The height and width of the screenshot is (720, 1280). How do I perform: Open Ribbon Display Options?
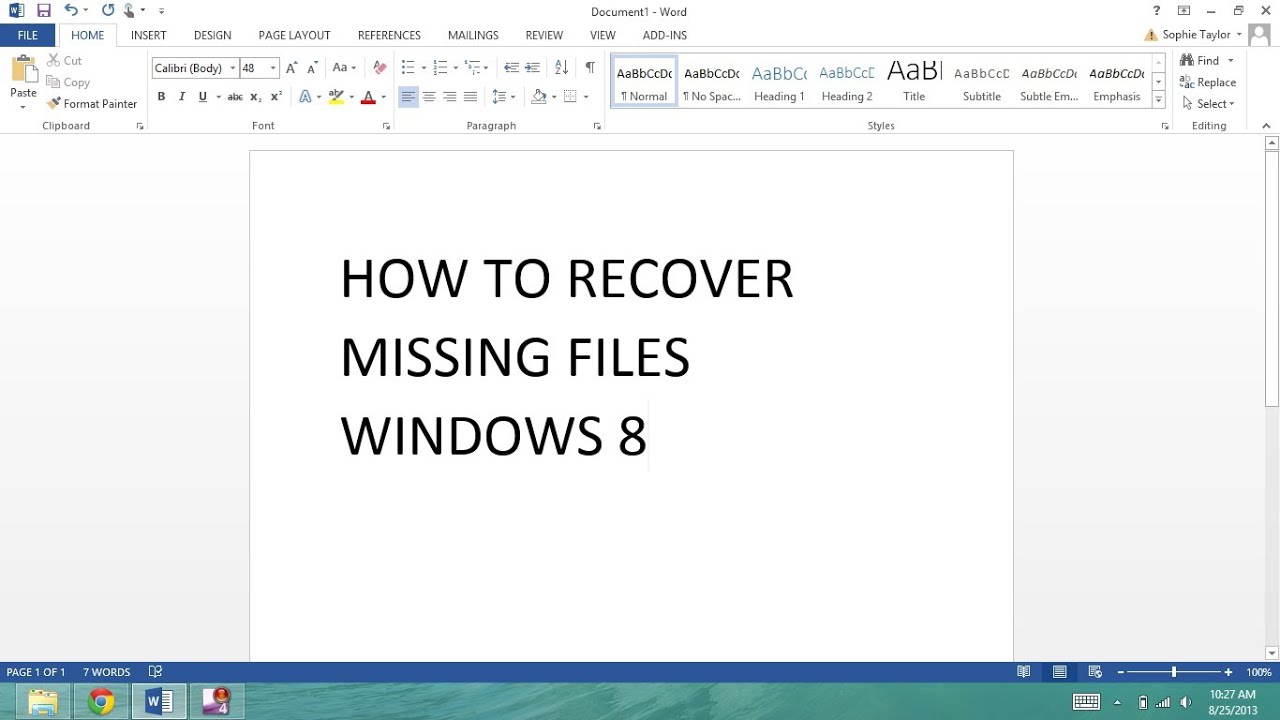click(1184, 11)
